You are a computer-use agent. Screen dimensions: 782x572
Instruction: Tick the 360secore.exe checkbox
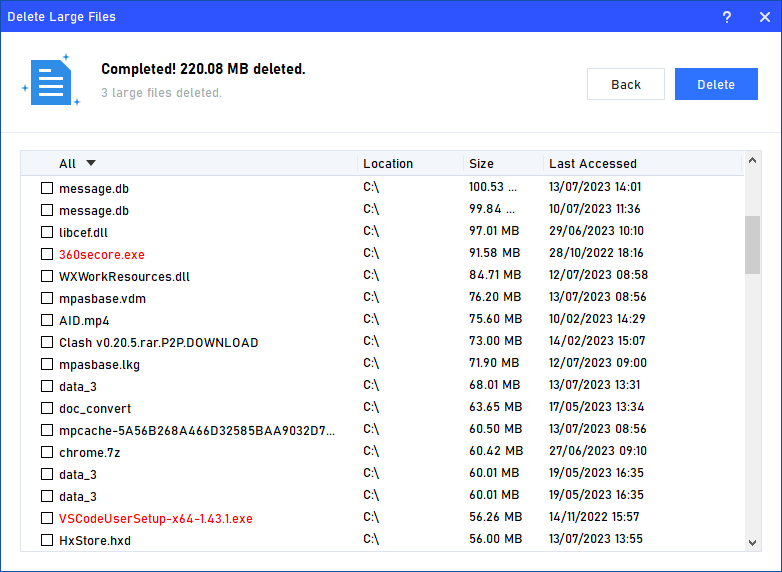tap(47, 254)
